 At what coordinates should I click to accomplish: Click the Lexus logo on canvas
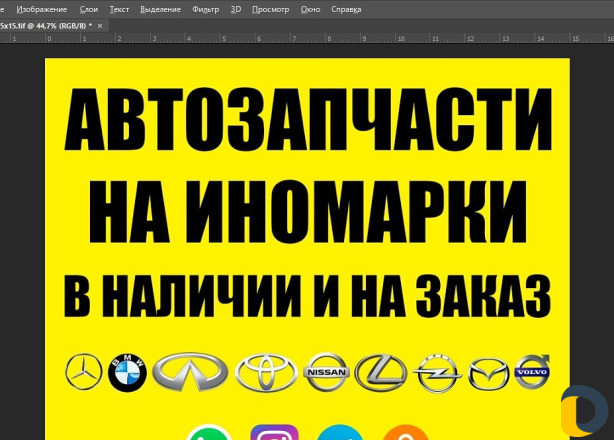click(381, 373)
